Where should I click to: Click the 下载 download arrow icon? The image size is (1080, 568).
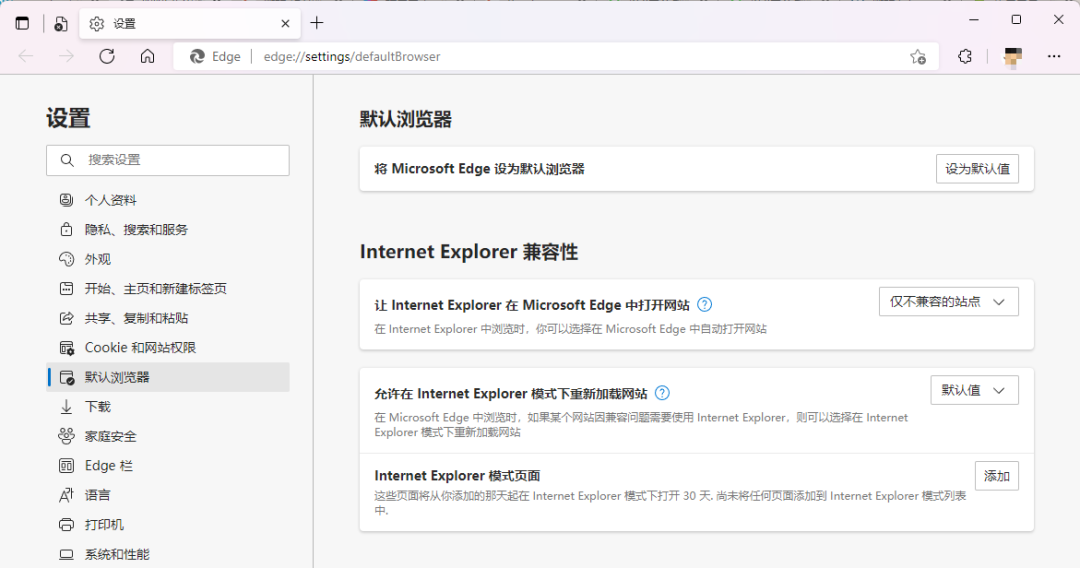pyautogui.click(x=66, y=407)
